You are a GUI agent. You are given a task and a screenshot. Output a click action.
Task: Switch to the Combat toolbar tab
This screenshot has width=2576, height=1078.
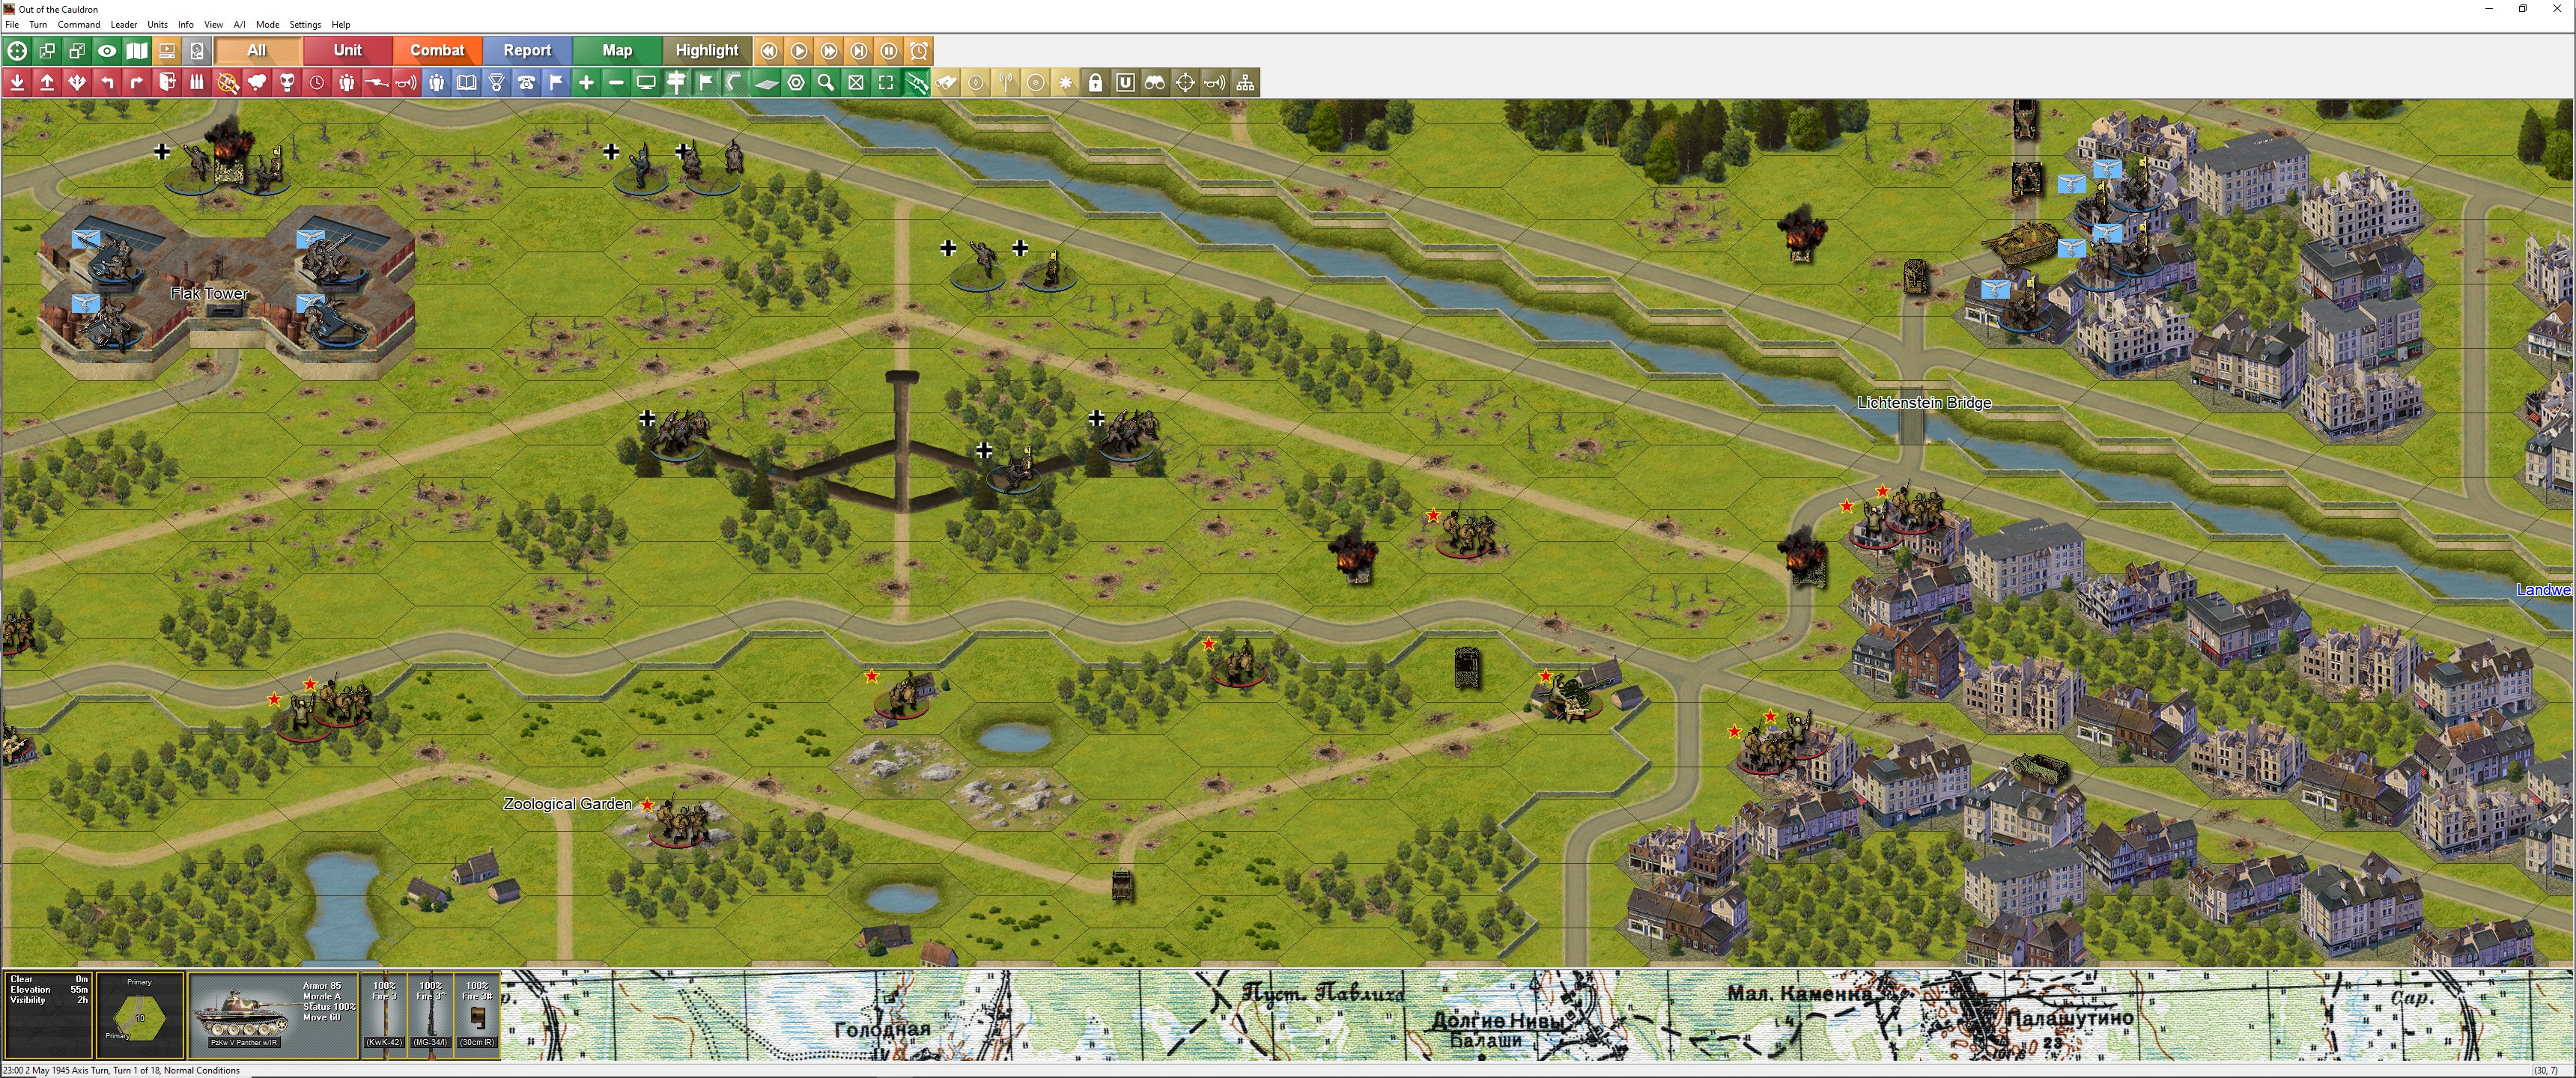437,51
